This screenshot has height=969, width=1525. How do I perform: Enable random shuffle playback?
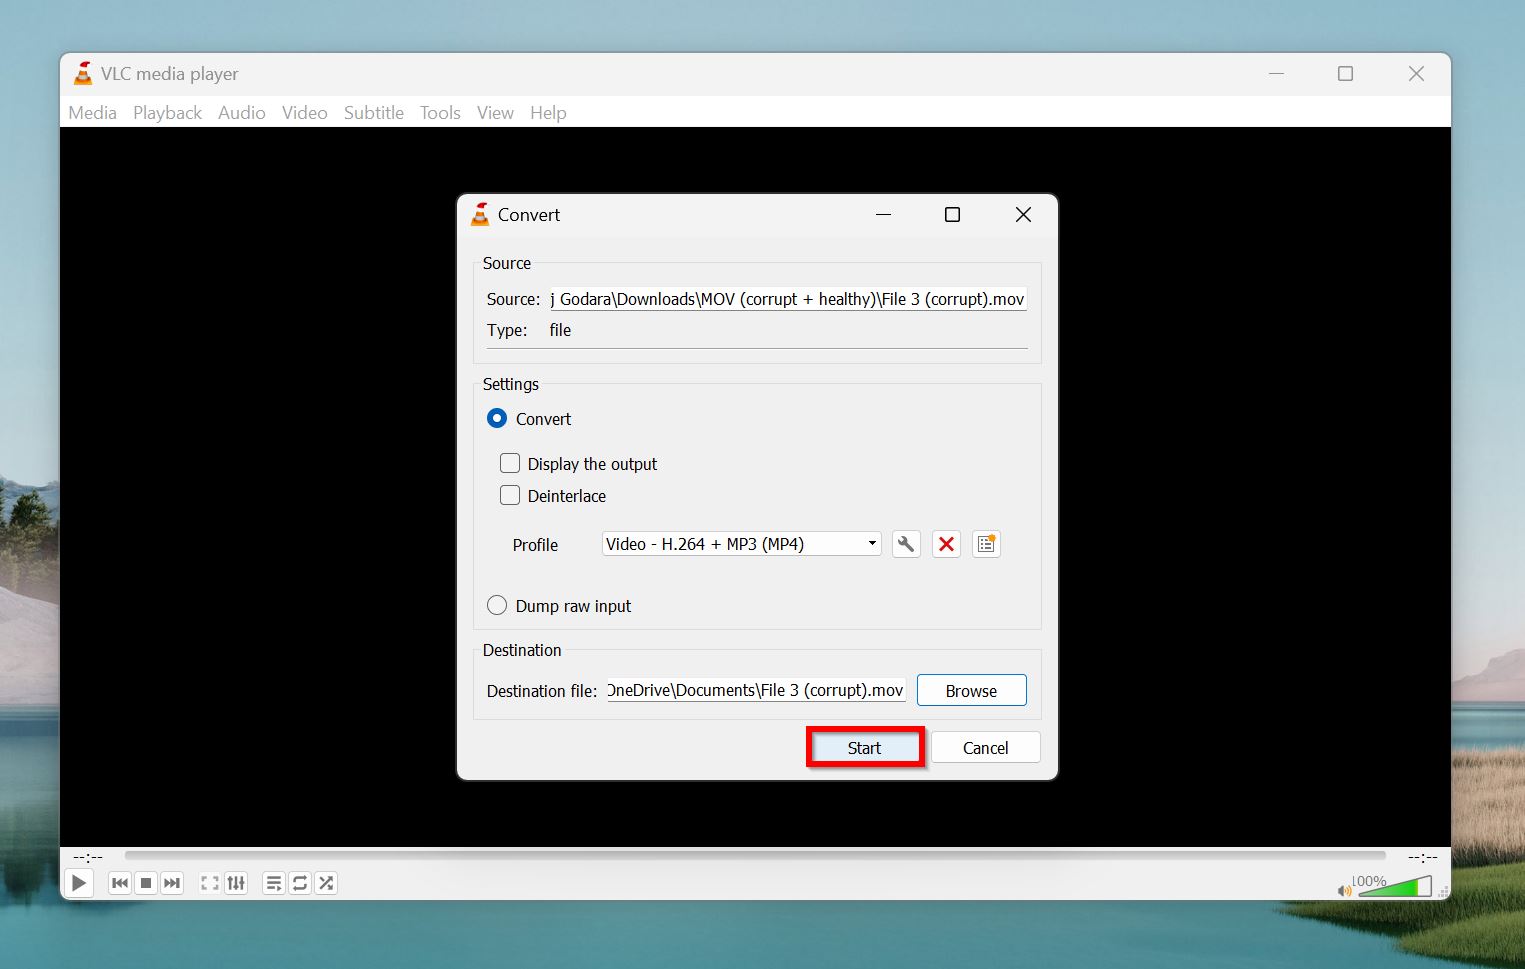(326, 883)
